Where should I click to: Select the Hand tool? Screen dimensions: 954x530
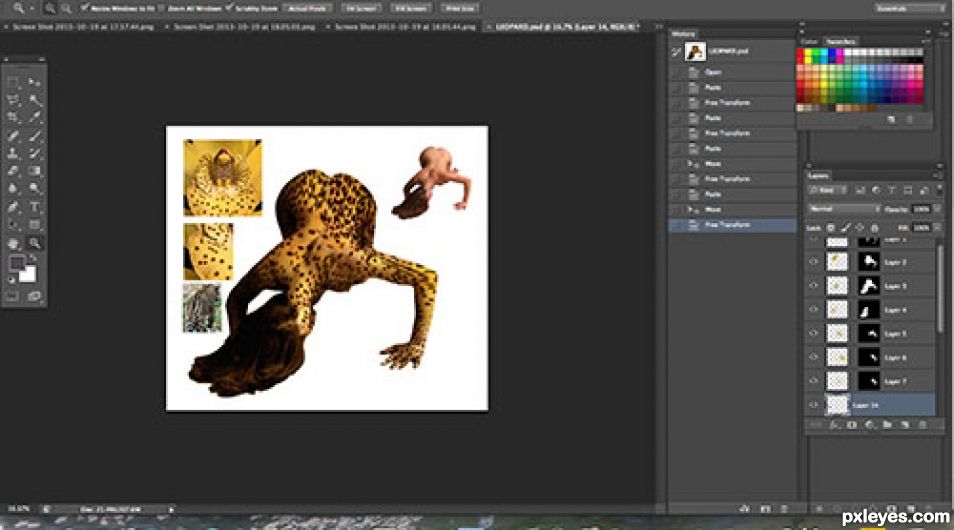(13, 243)
